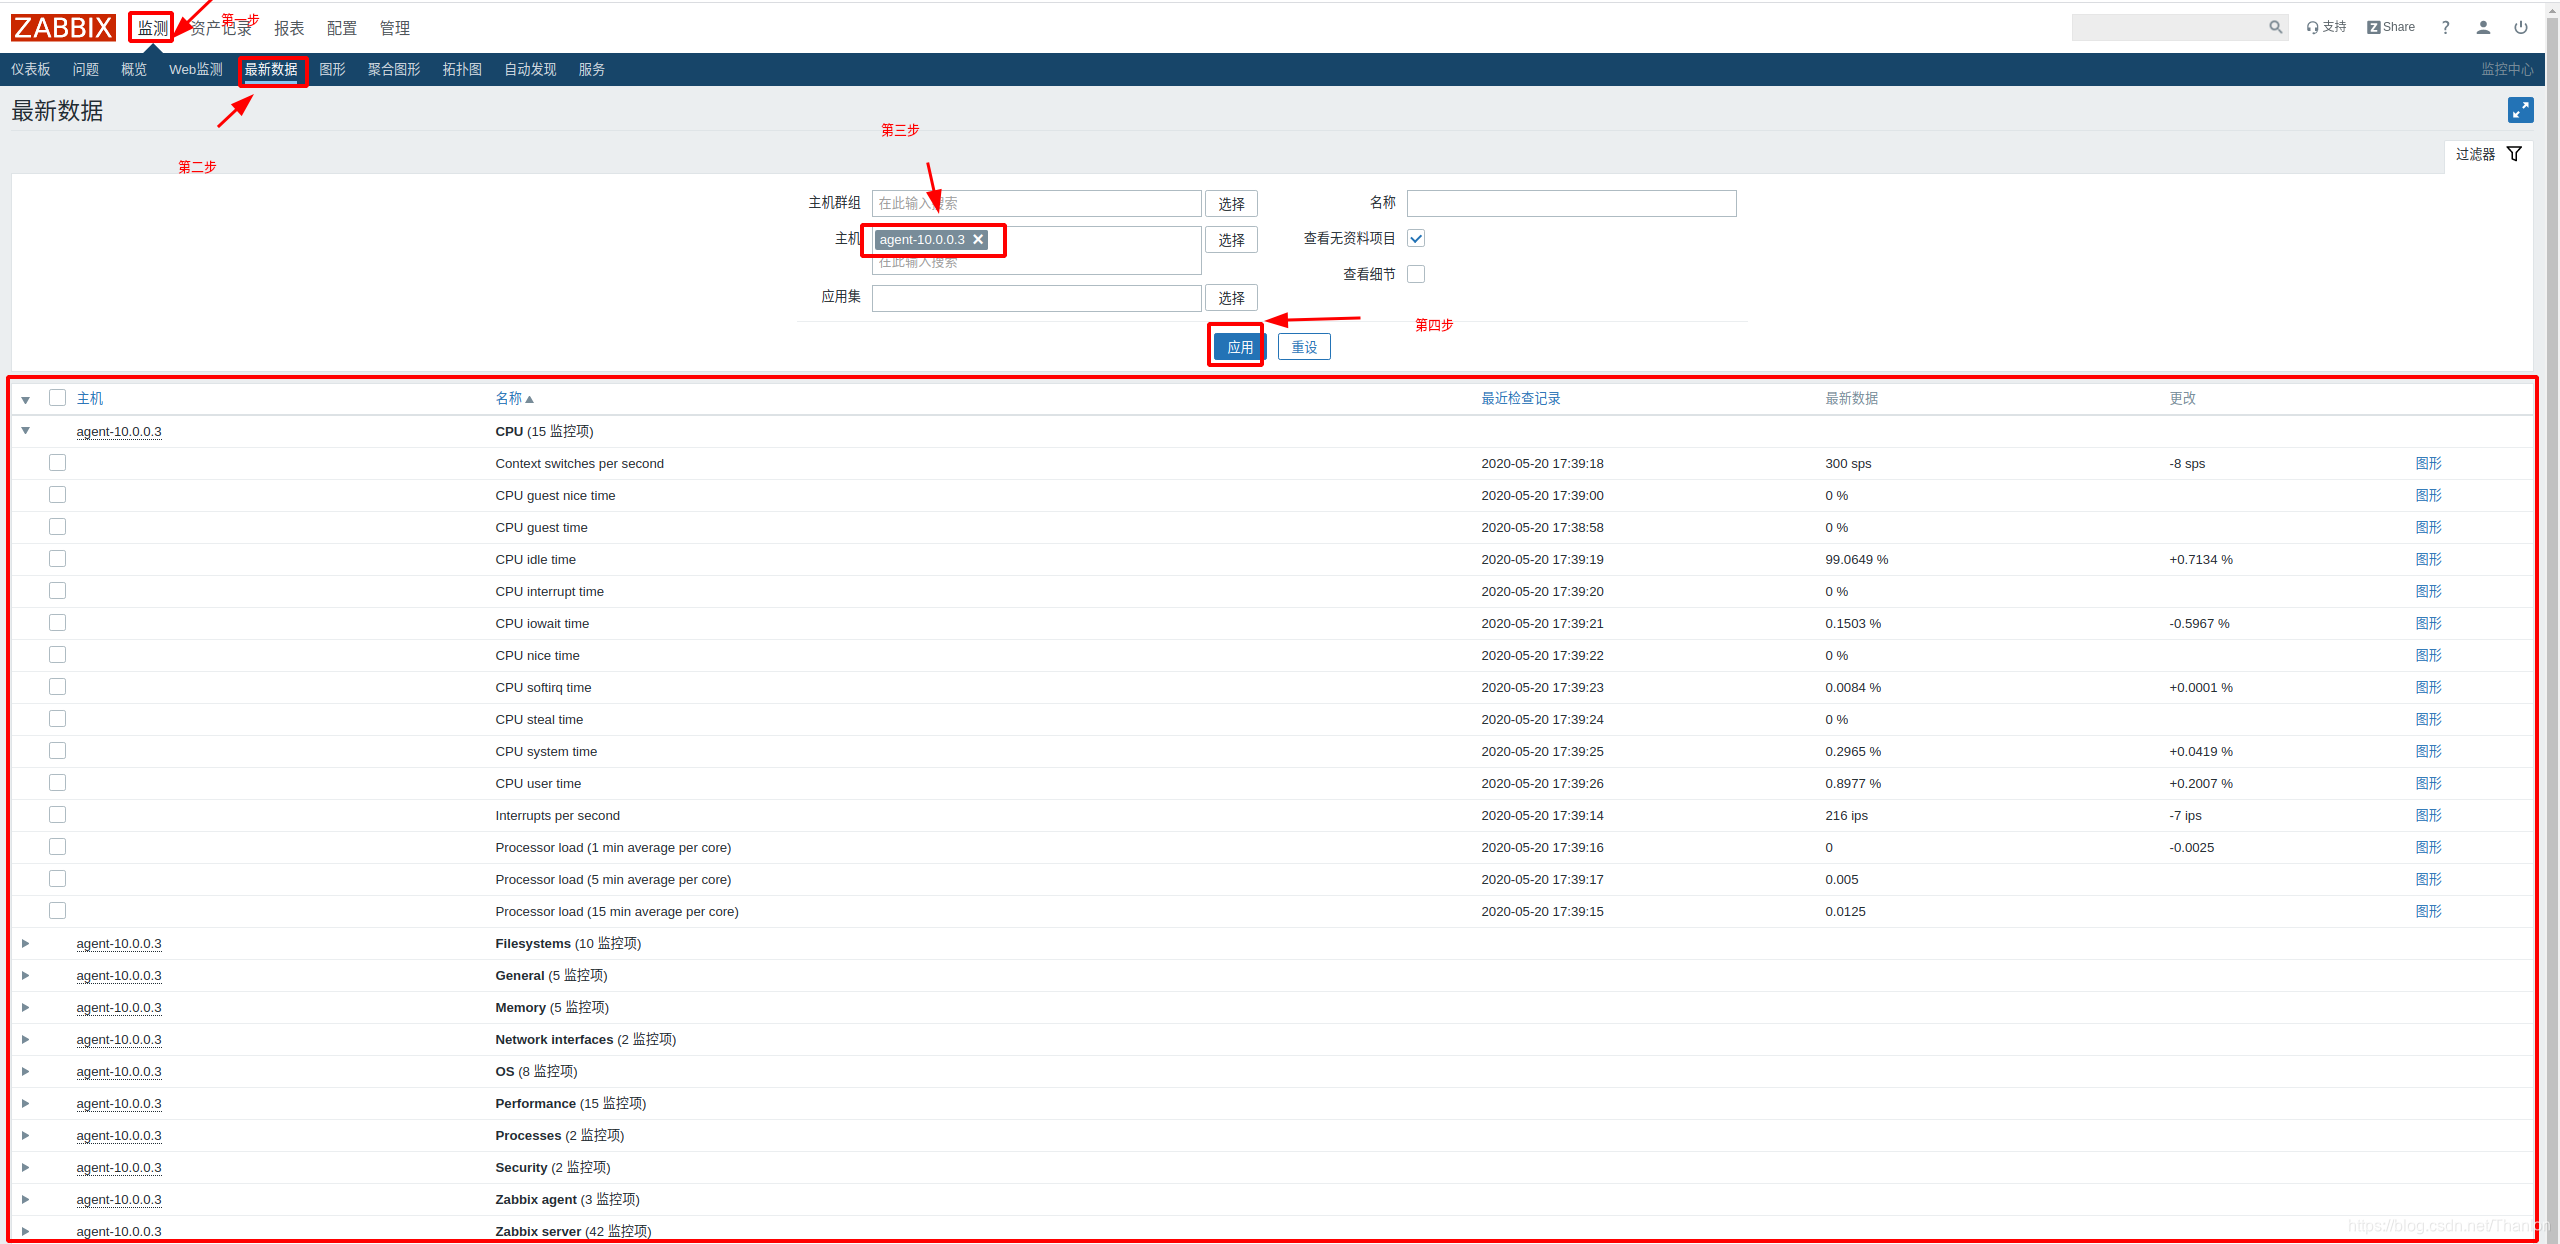Image resolution: width=2560 pixels, height=1244 pixels.
Task: Click inside the 名称 filter field
Action: [1571, 203]
